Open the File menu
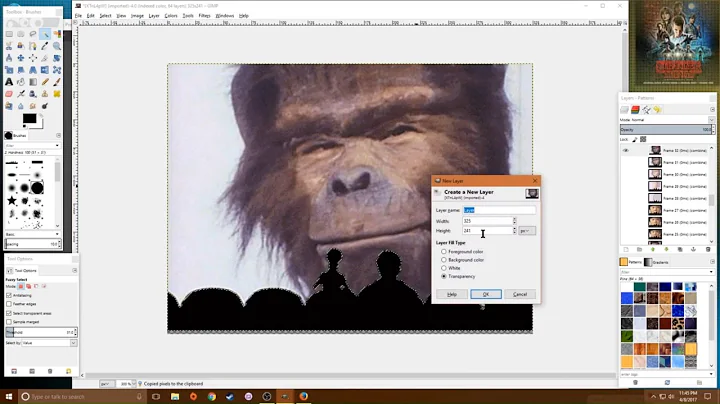Viewport: 720px width, 404px height. pos(79,16)
